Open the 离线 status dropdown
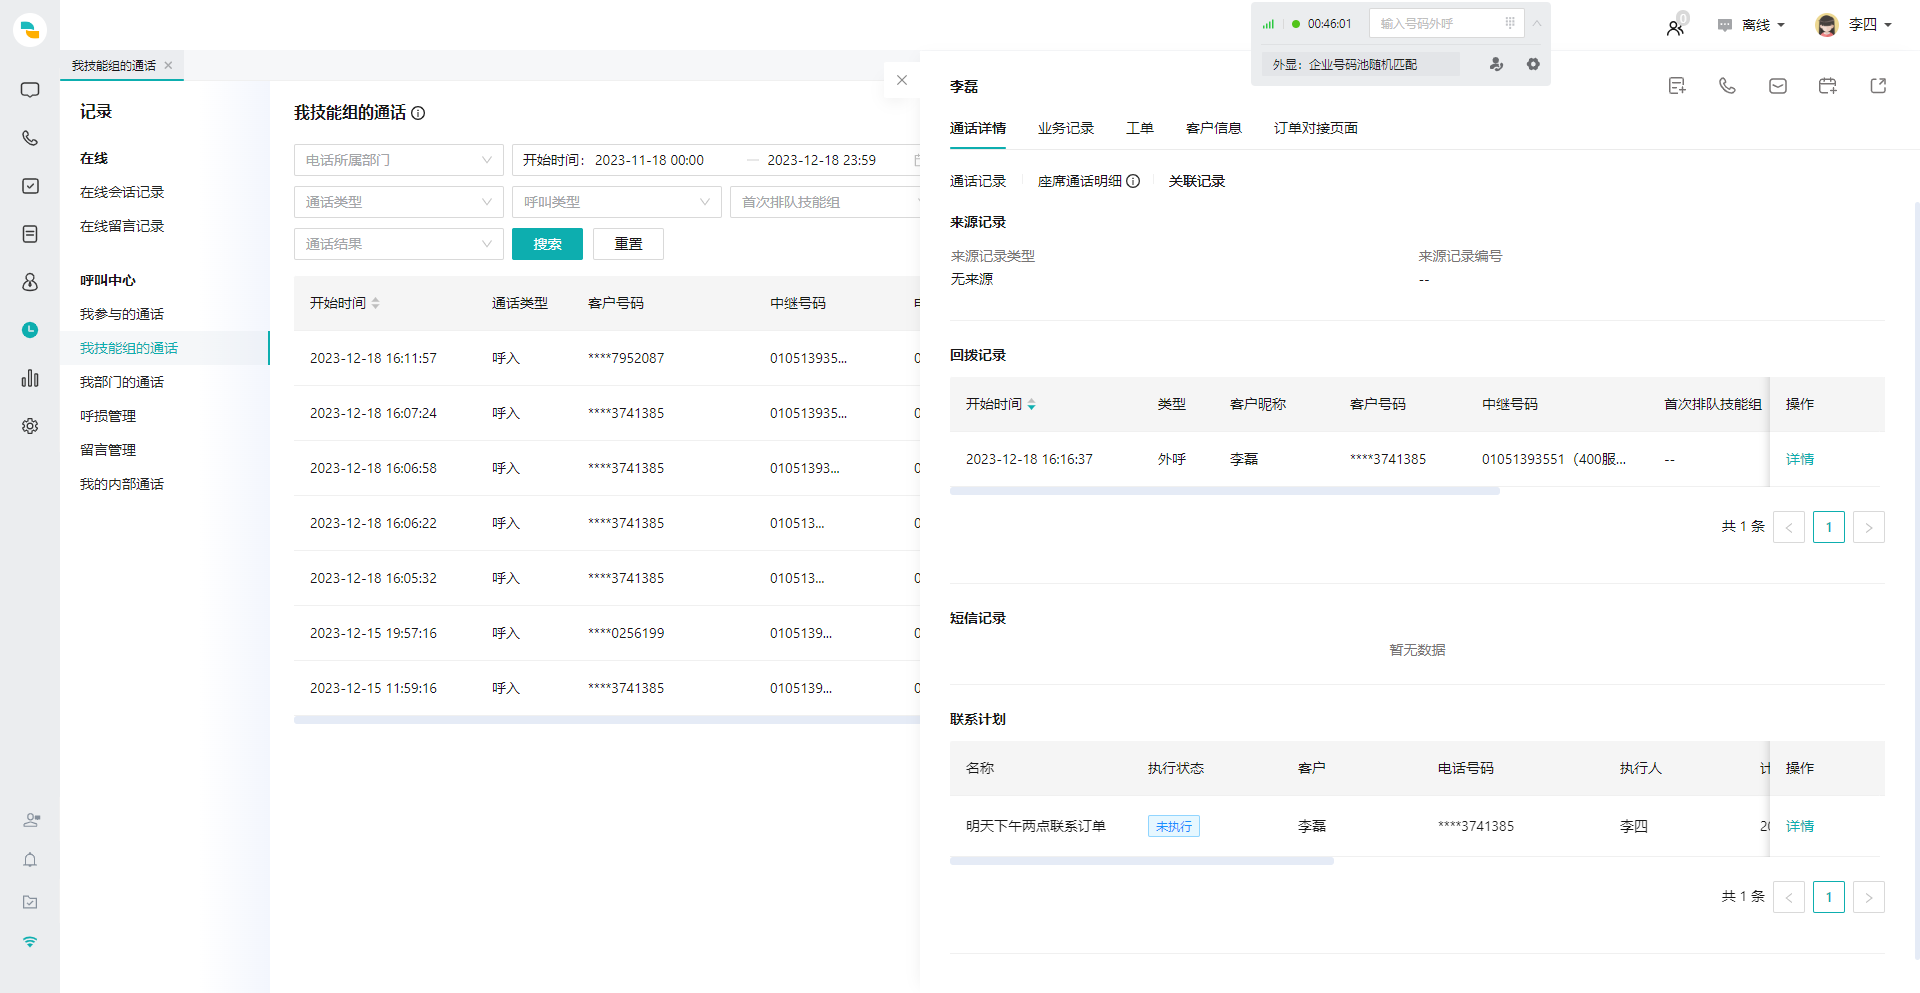Viewport: 1920px width, 993px height. pos(1752,25)
